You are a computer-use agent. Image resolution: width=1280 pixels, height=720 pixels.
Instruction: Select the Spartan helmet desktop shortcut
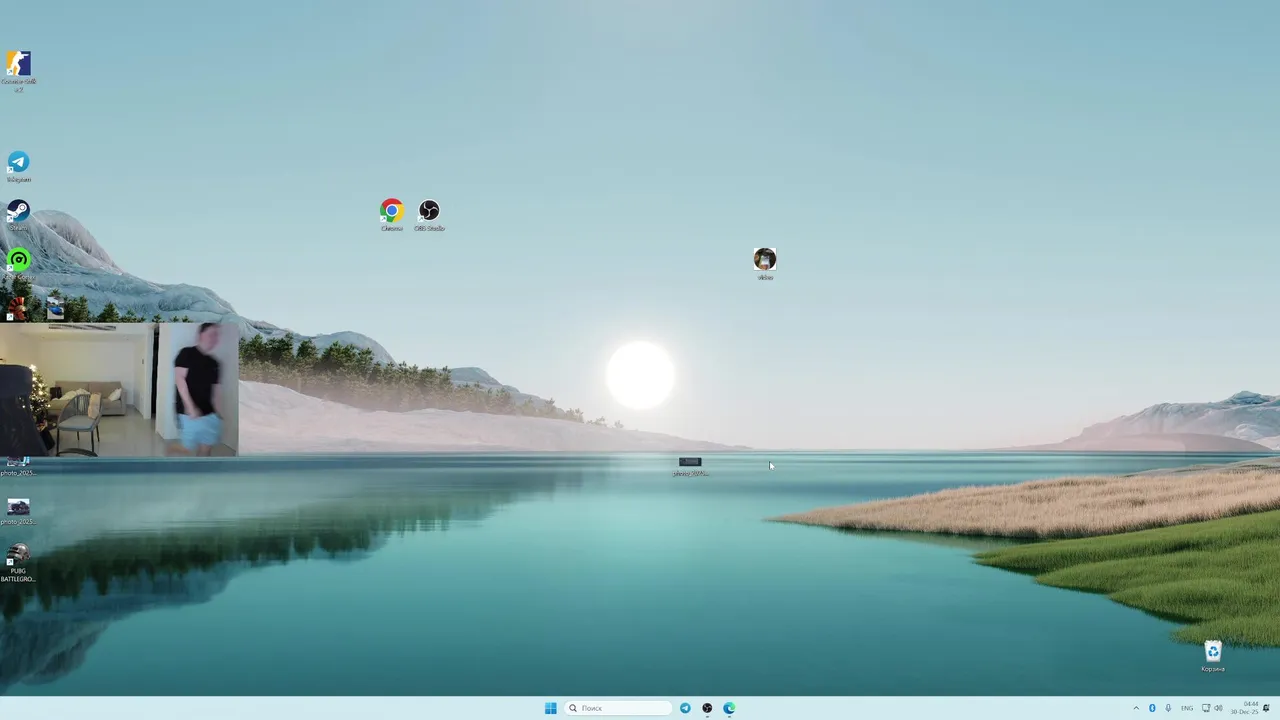click(x=17, y=308)
